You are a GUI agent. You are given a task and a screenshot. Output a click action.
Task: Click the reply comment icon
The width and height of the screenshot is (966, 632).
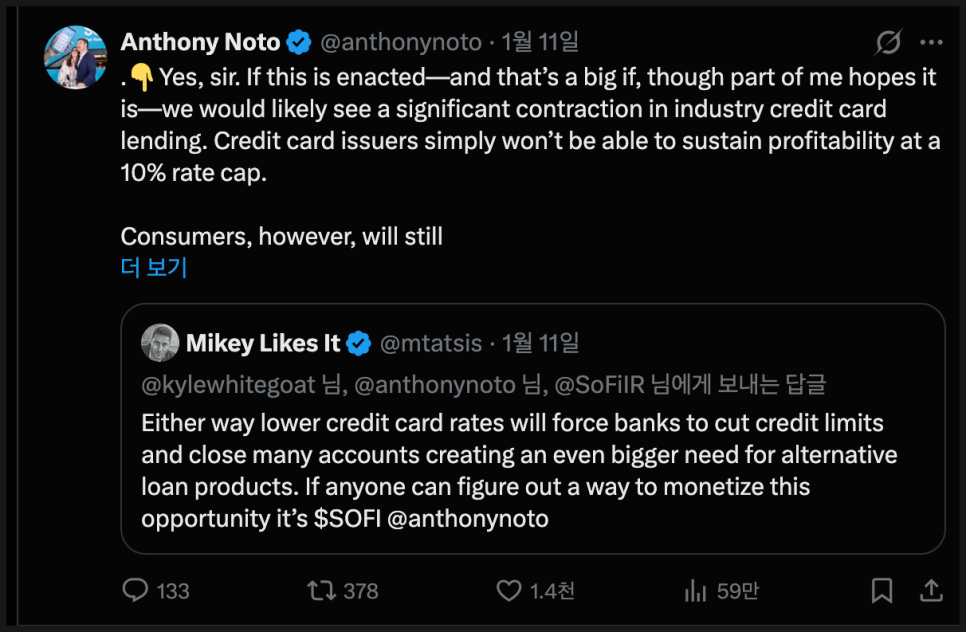point(136,591)
